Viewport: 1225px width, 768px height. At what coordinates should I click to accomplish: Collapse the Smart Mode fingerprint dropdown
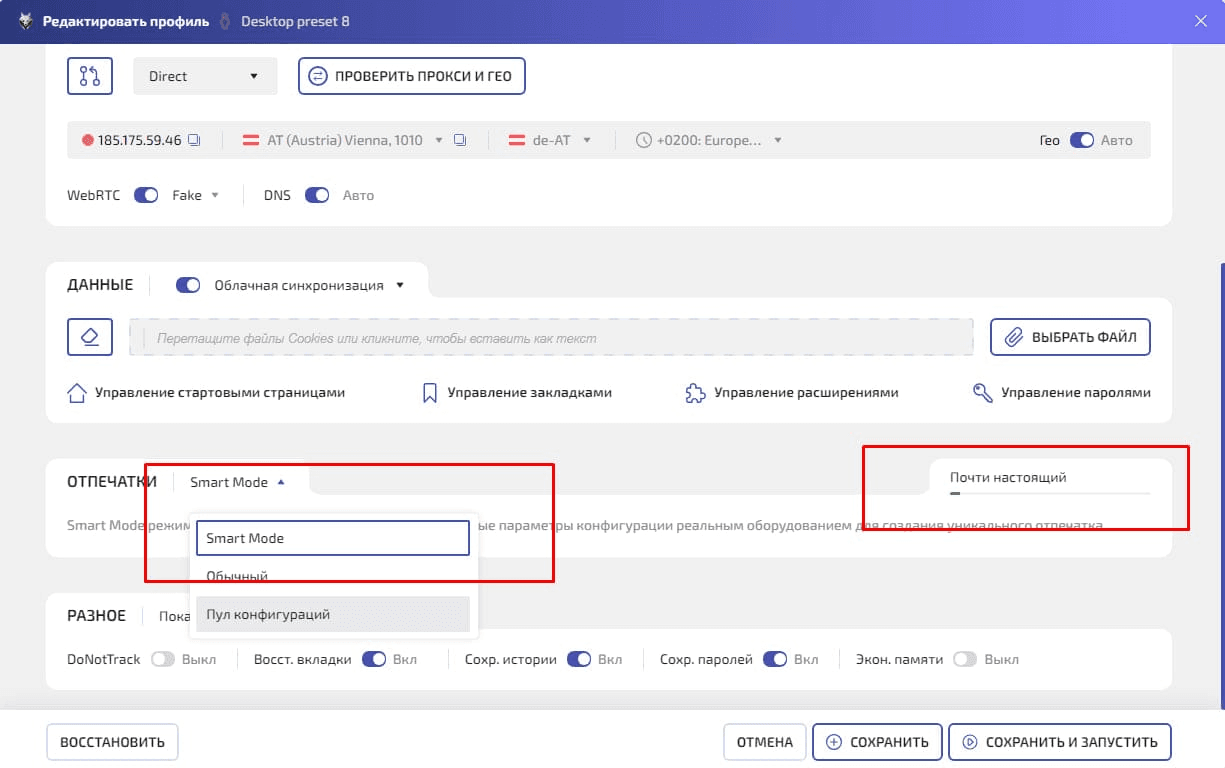[x=238, y=482]
